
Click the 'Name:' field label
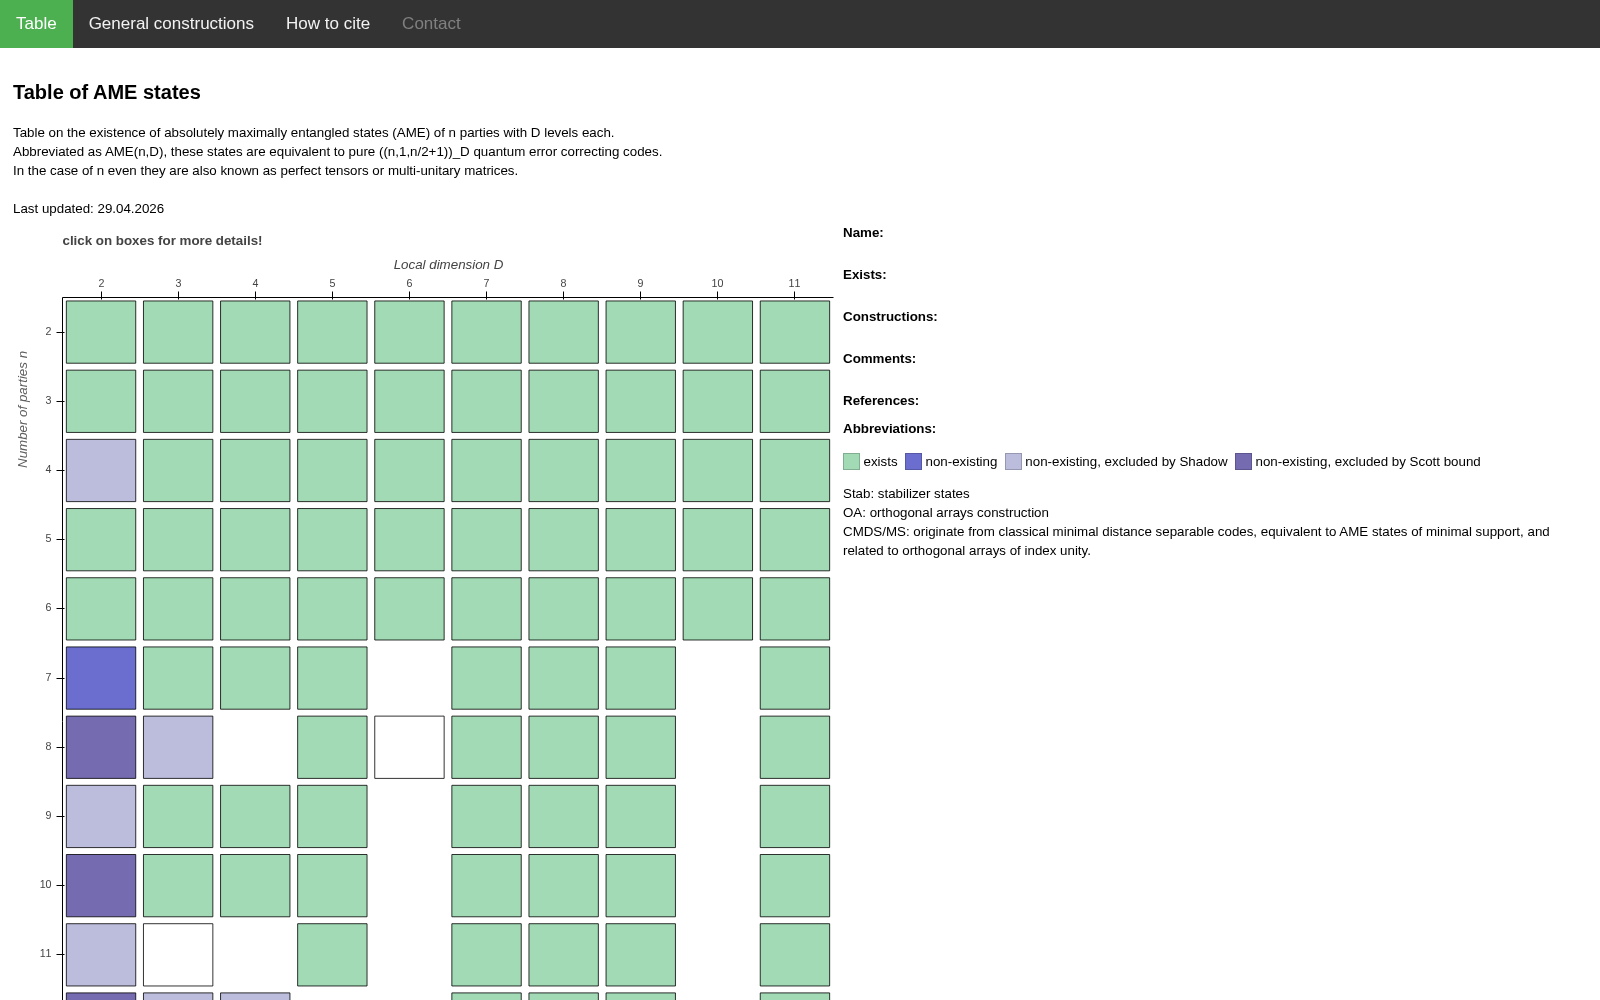pos(863,233)
